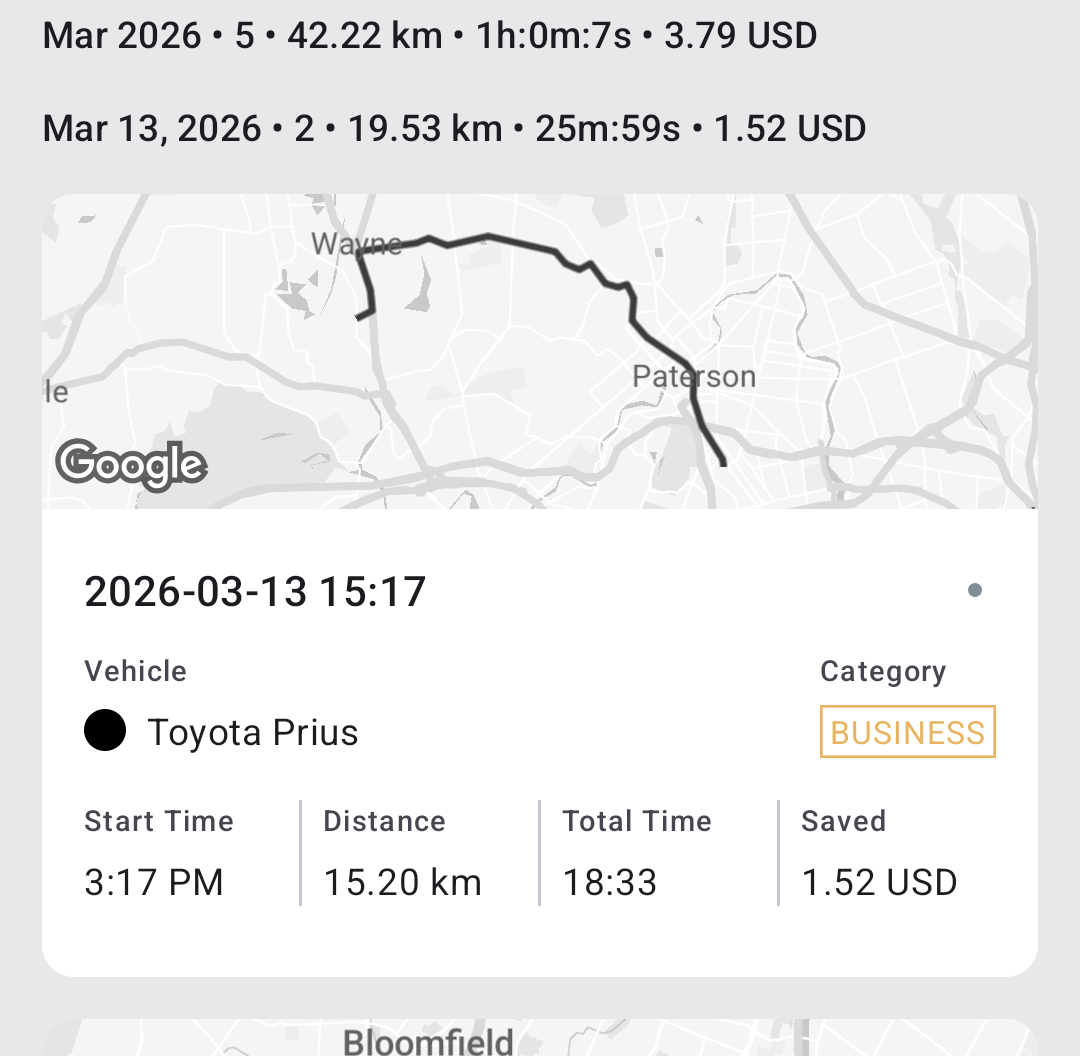The width and height of the screenshot is (1080, 1056).
Task: Select the Toyota Prius vehicle name
Action: click(x=253, y=731)
